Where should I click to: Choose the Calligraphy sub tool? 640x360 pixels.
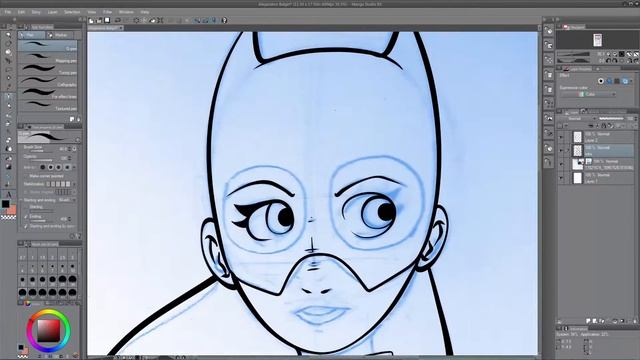click(47, 81)
